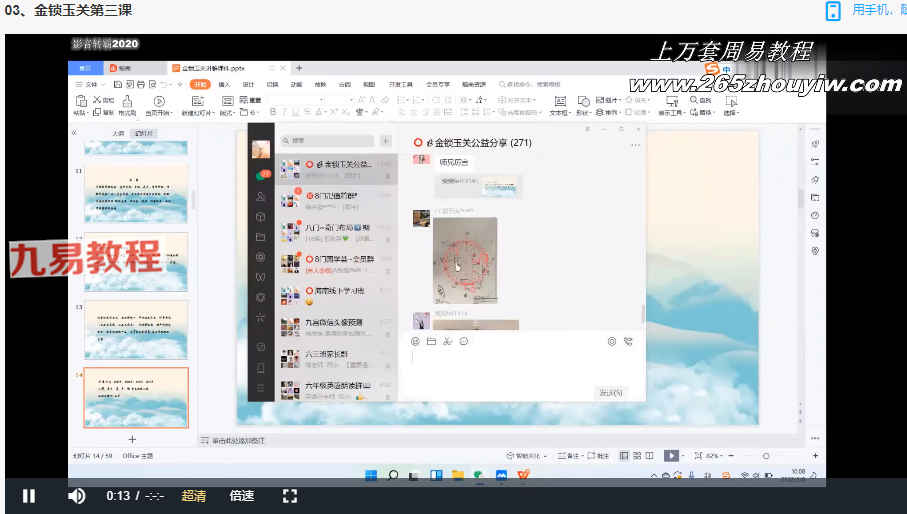The height and width of the screenshot is (514, 907).
Task: Enter fullscreen video mode
Action: point(290,496)
